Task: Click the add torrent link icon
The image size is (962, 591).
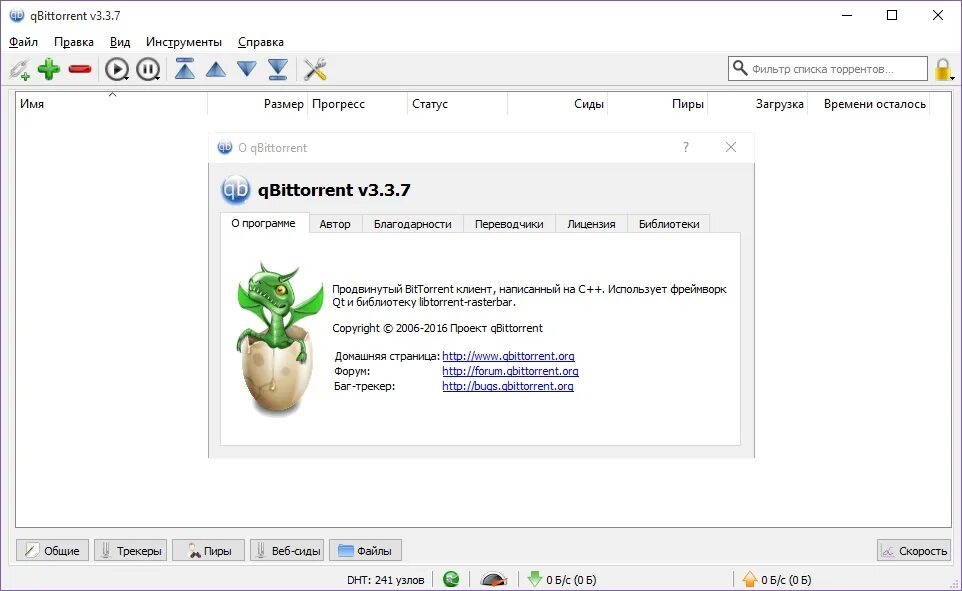Action: (19, 69)
